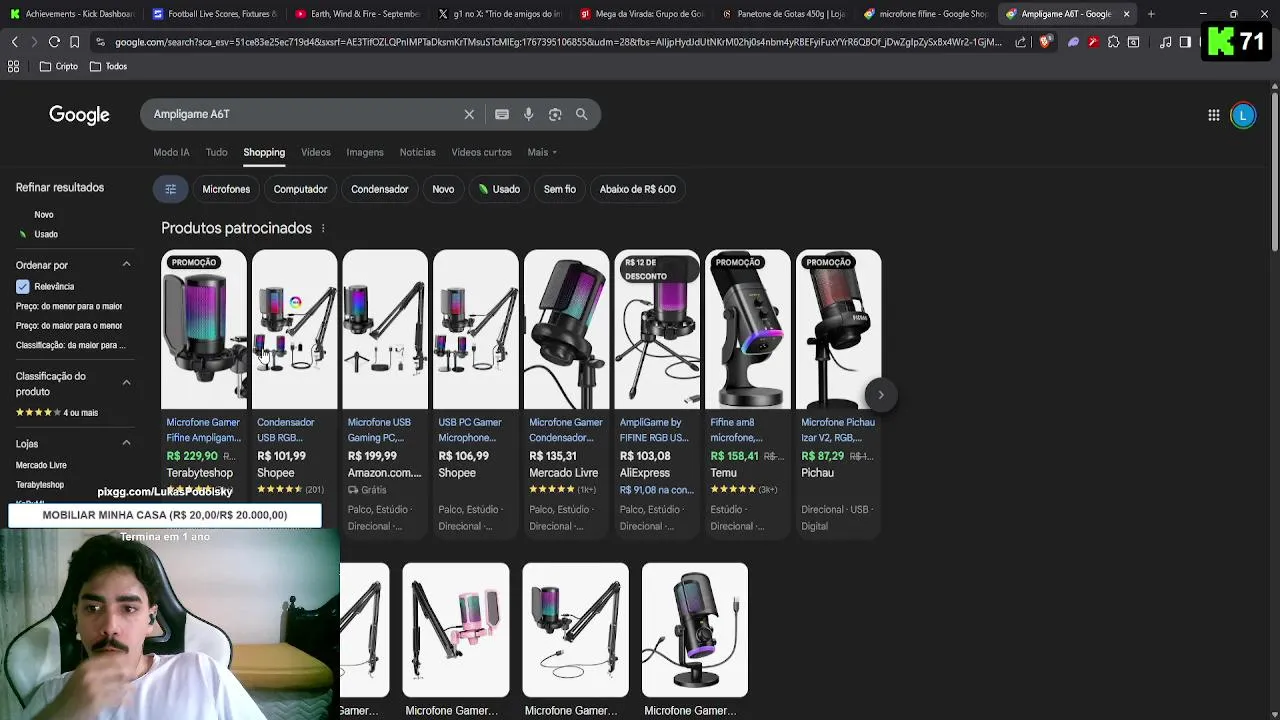Show next sponsored products with the arrow

881,395
